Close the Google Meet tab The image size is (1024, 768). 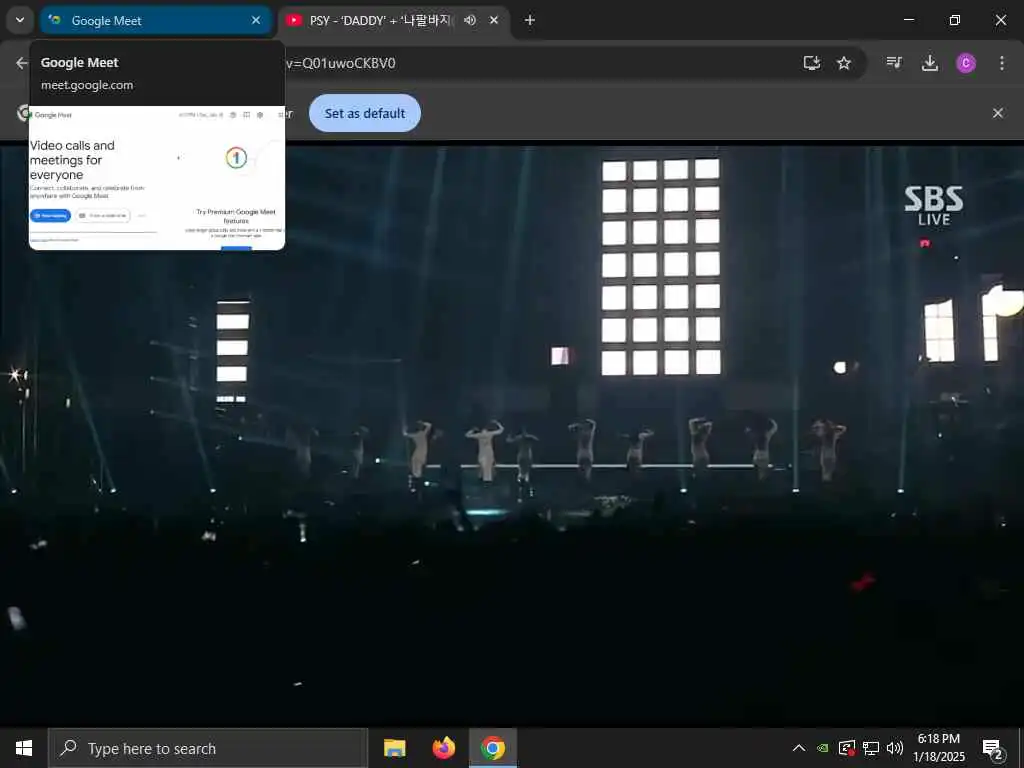pos(256,20)
